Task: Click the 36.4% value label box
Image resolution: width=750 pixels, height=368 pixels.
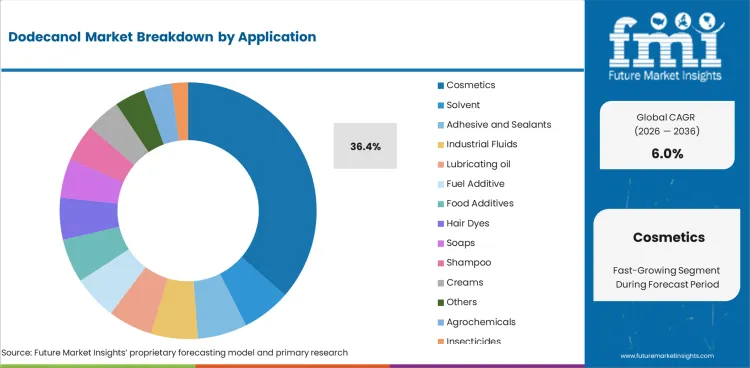Action: click(365, 146)
